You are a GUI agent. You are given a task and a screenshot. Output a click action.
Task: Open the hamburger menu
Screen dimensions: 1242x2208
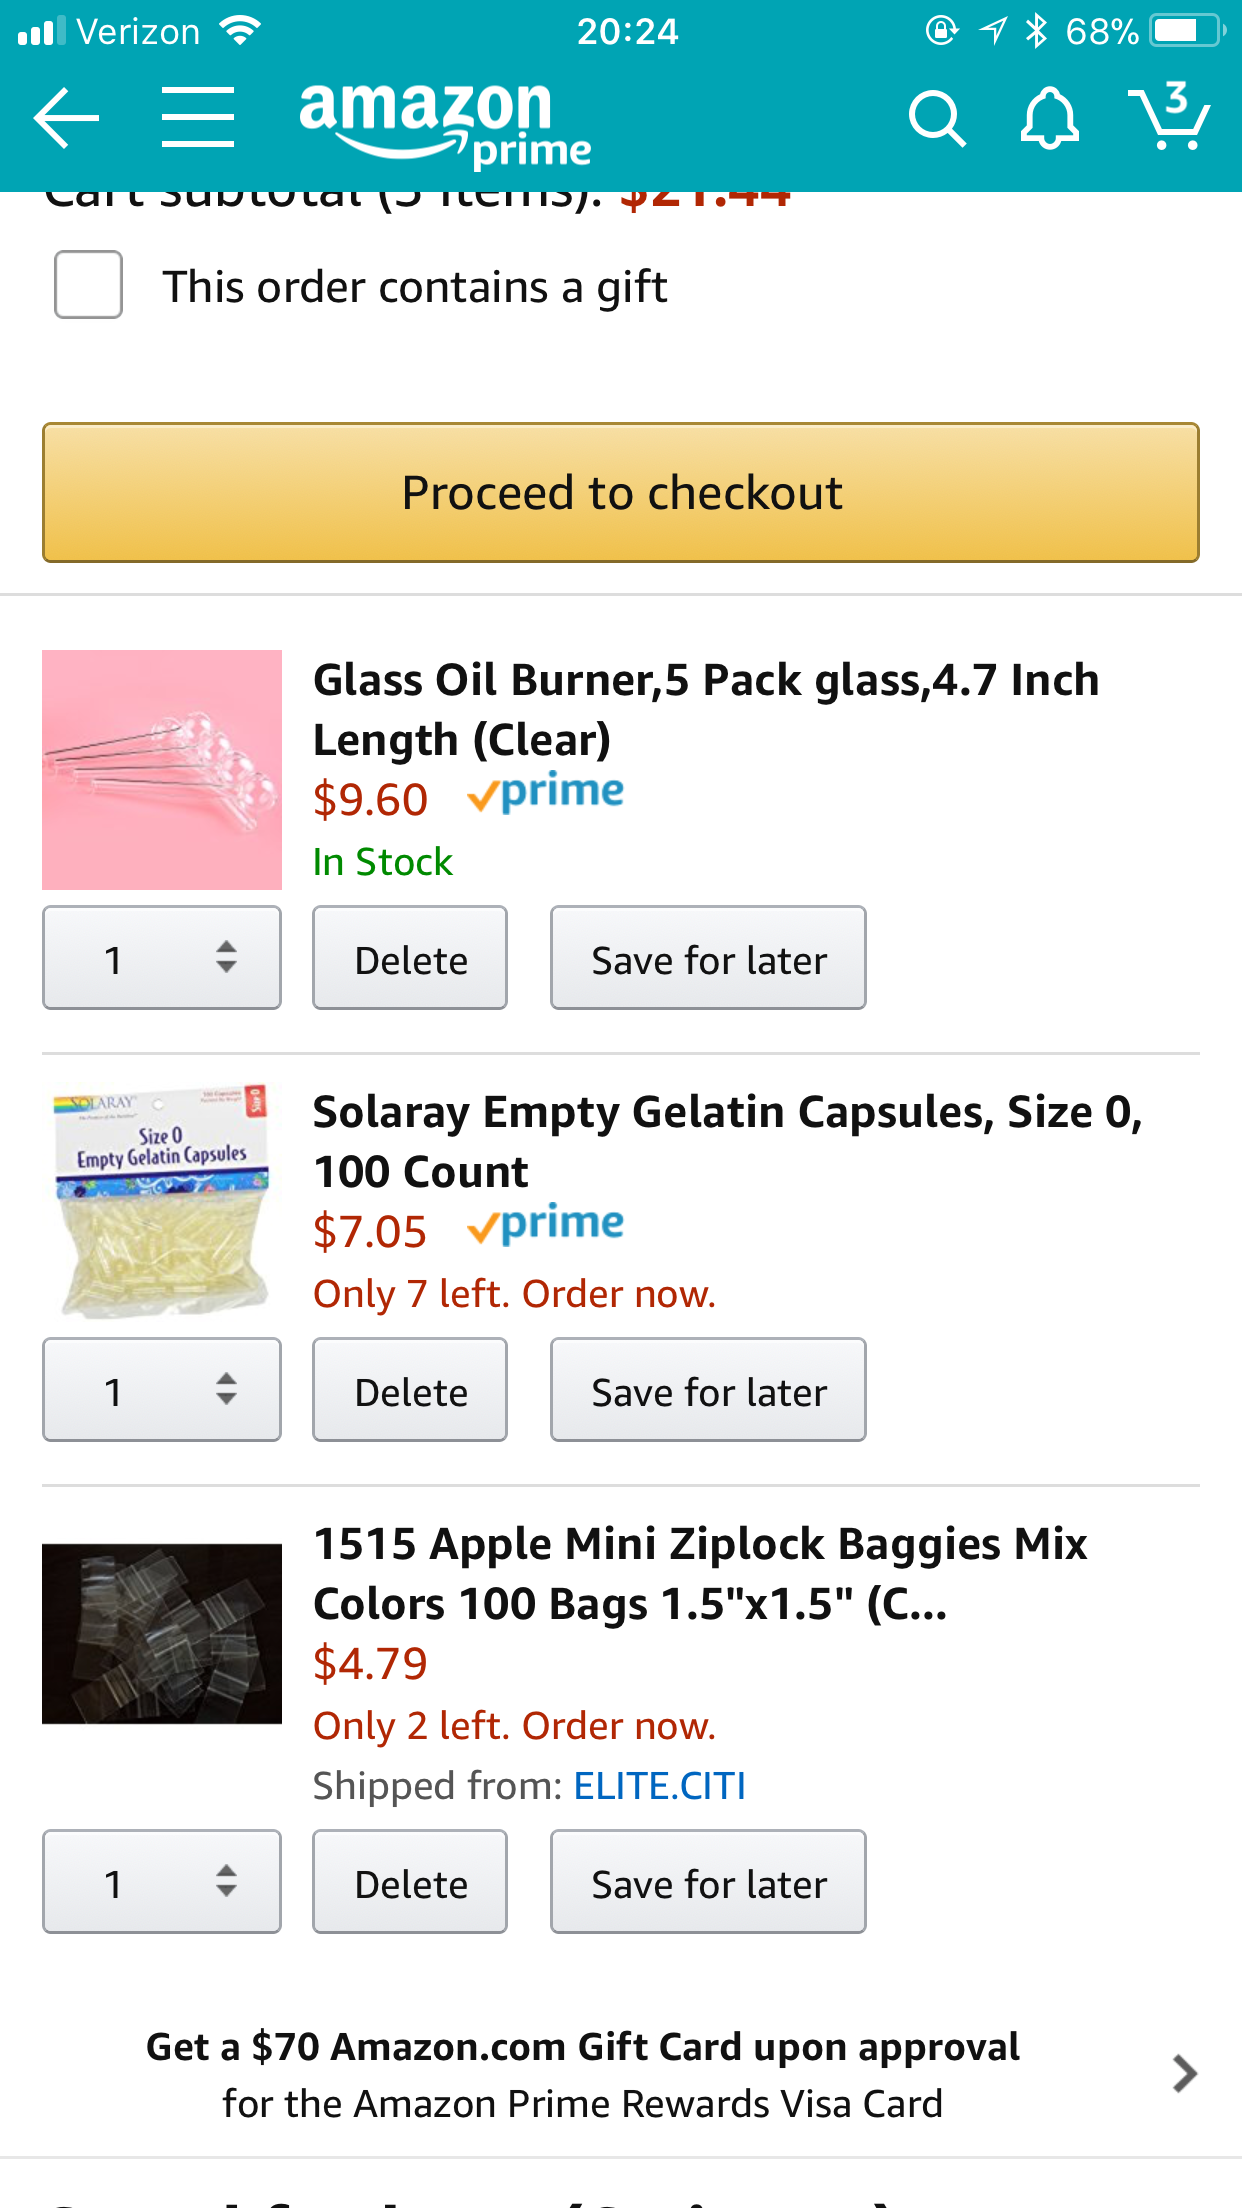click(198, 118)
